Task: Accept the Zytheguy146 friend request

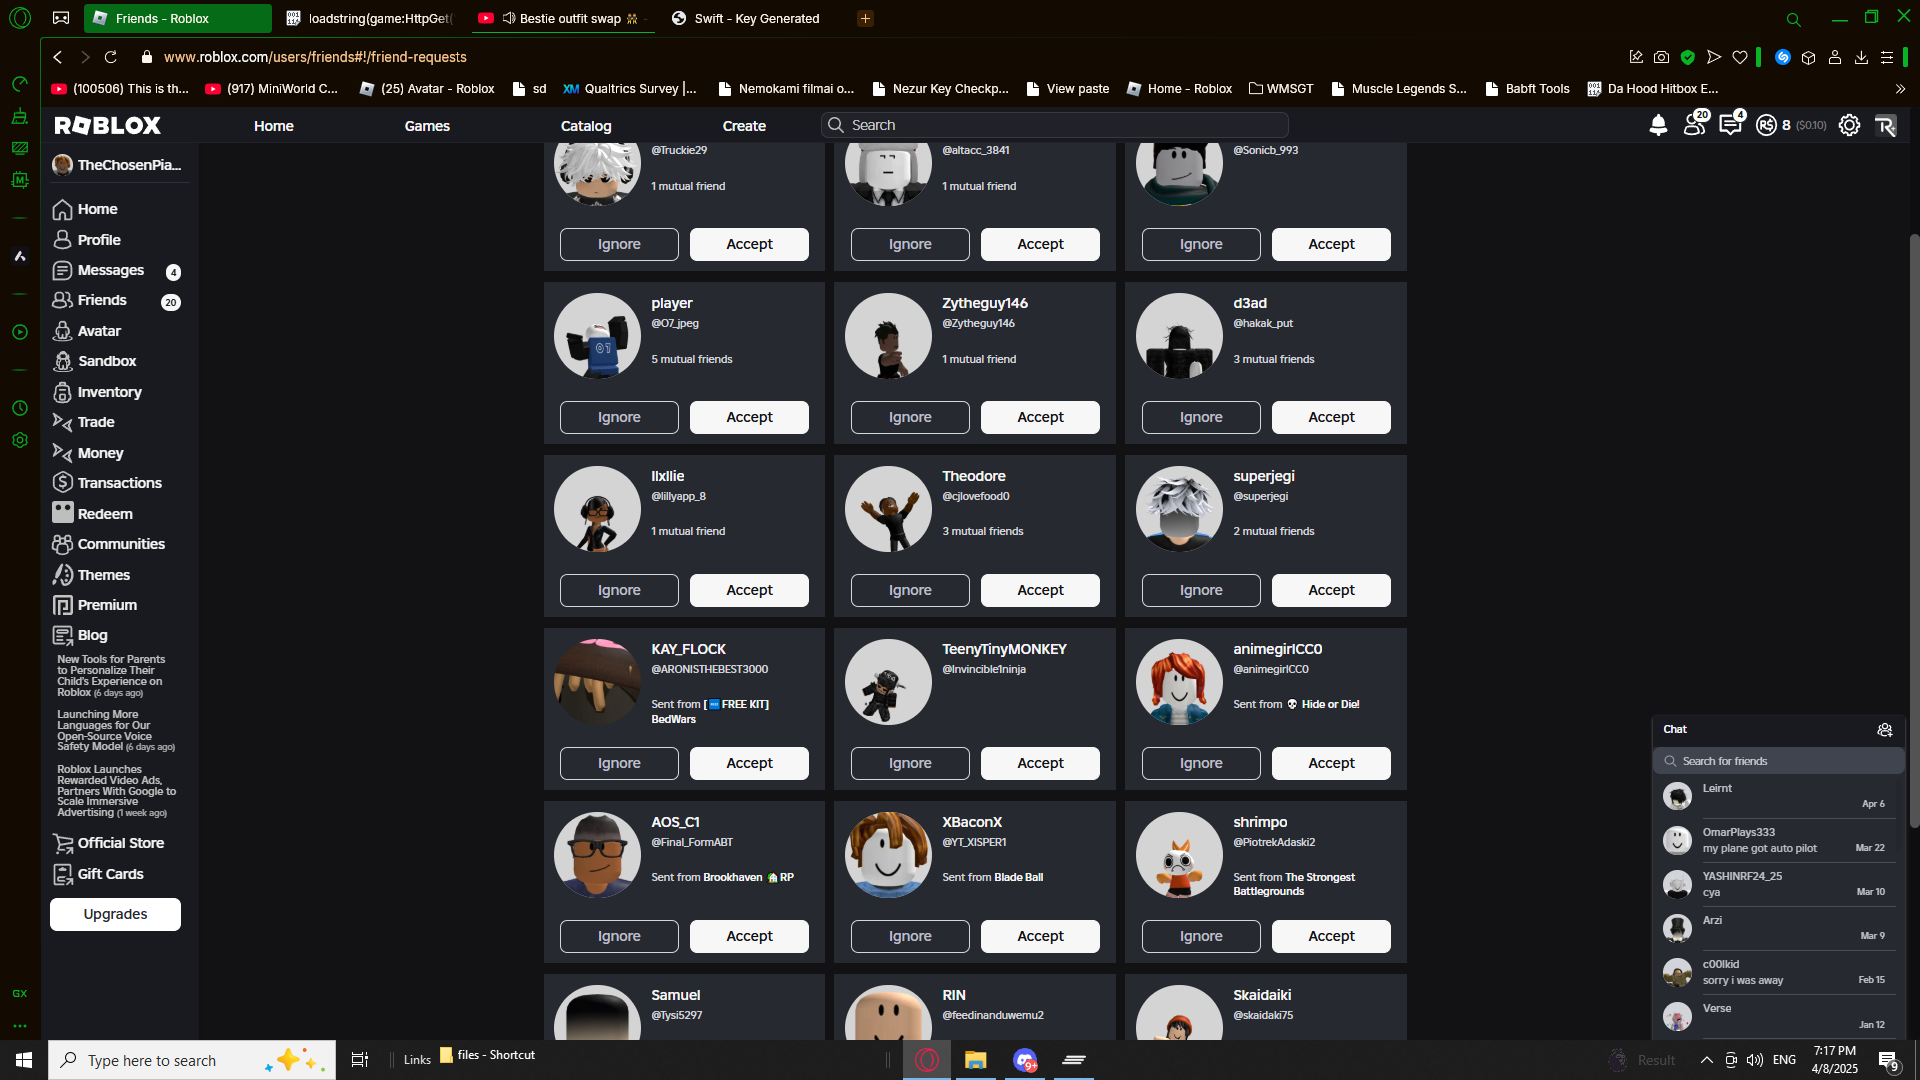Action: click(1040, 417)
